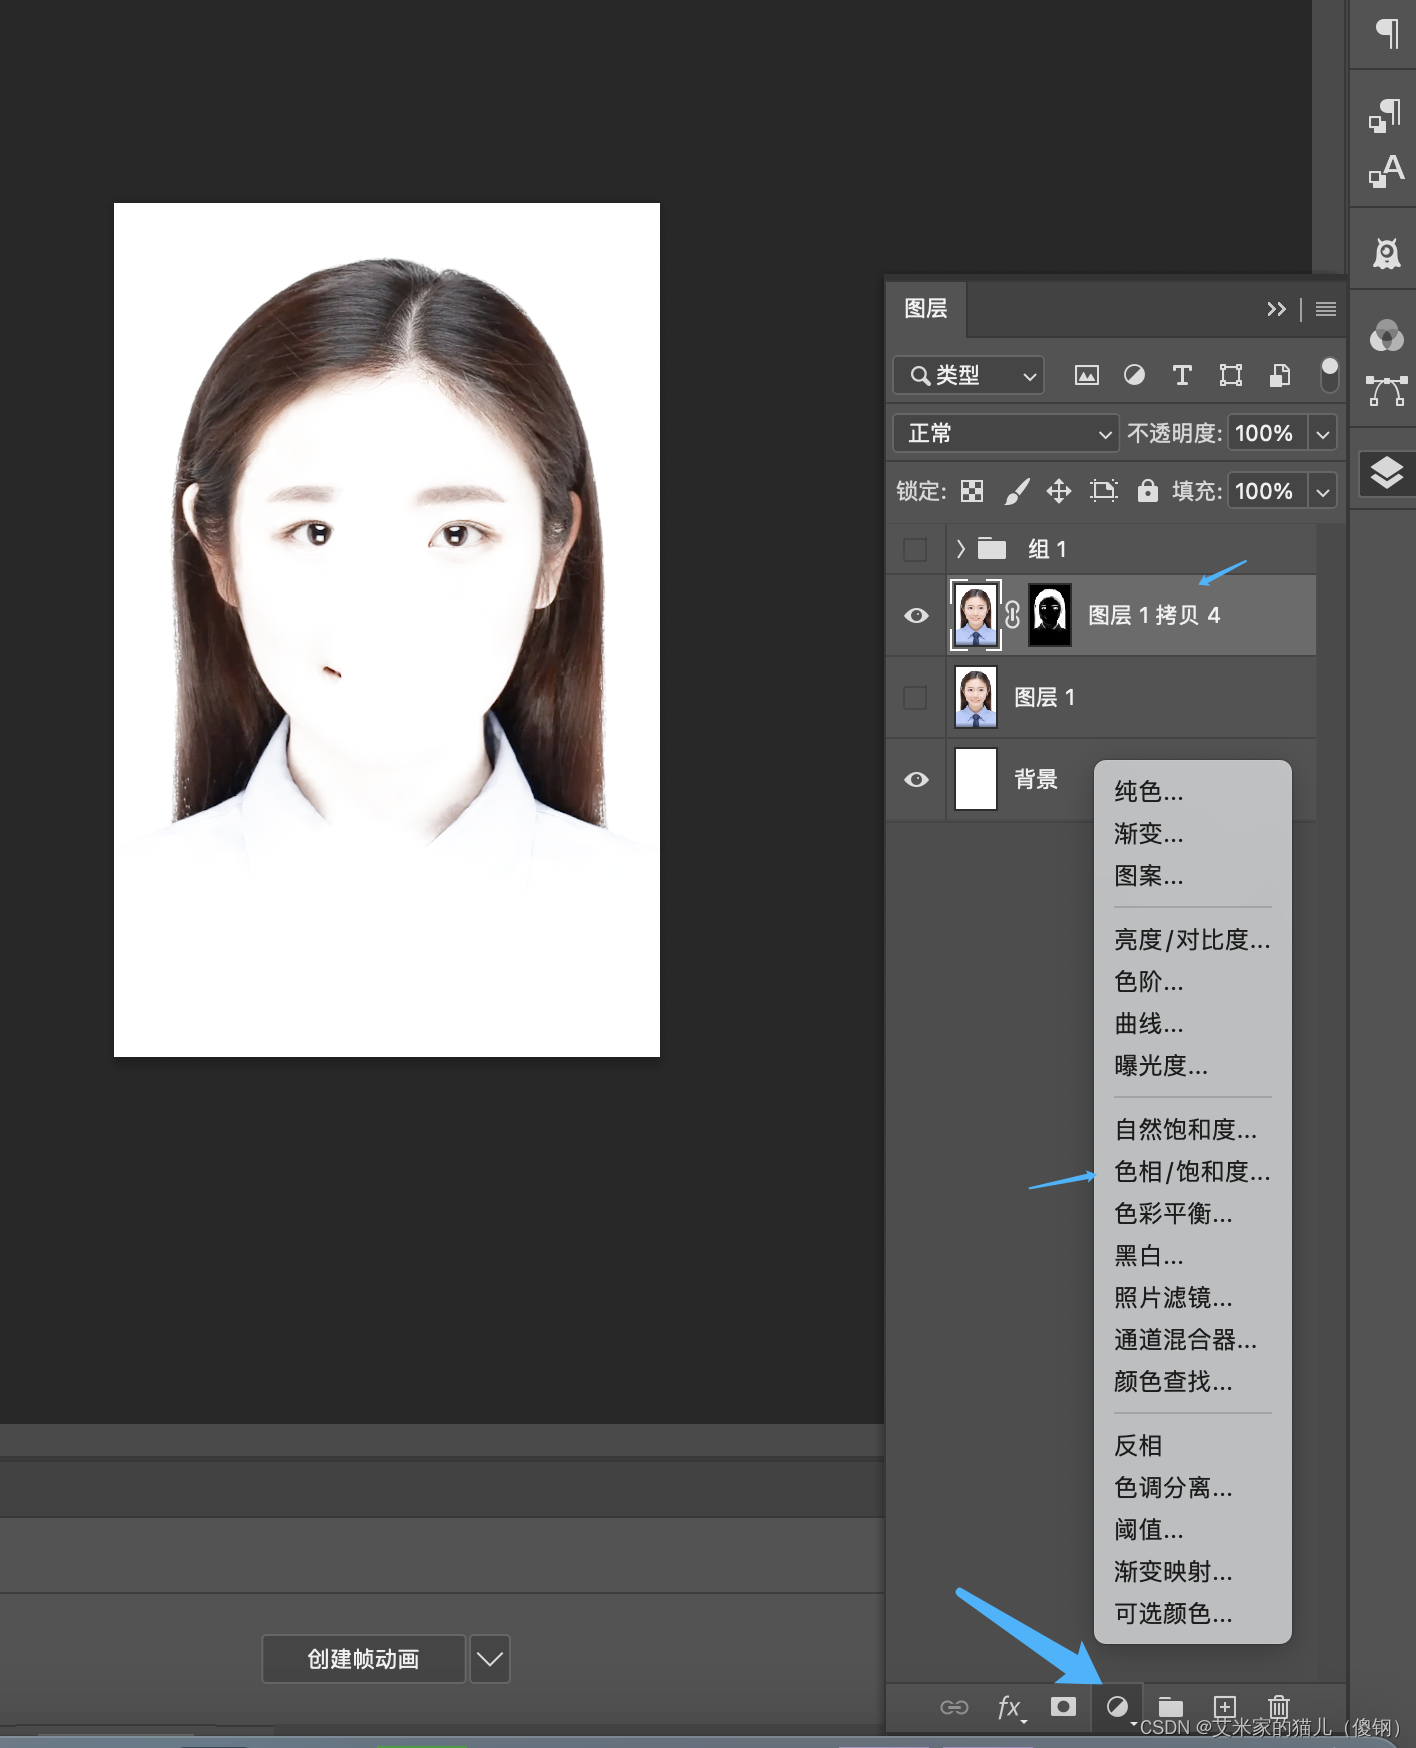1416x1748 pixels.
Task: Open dropdown arrow beside 创建帧动画
Action: [490, 1659]
